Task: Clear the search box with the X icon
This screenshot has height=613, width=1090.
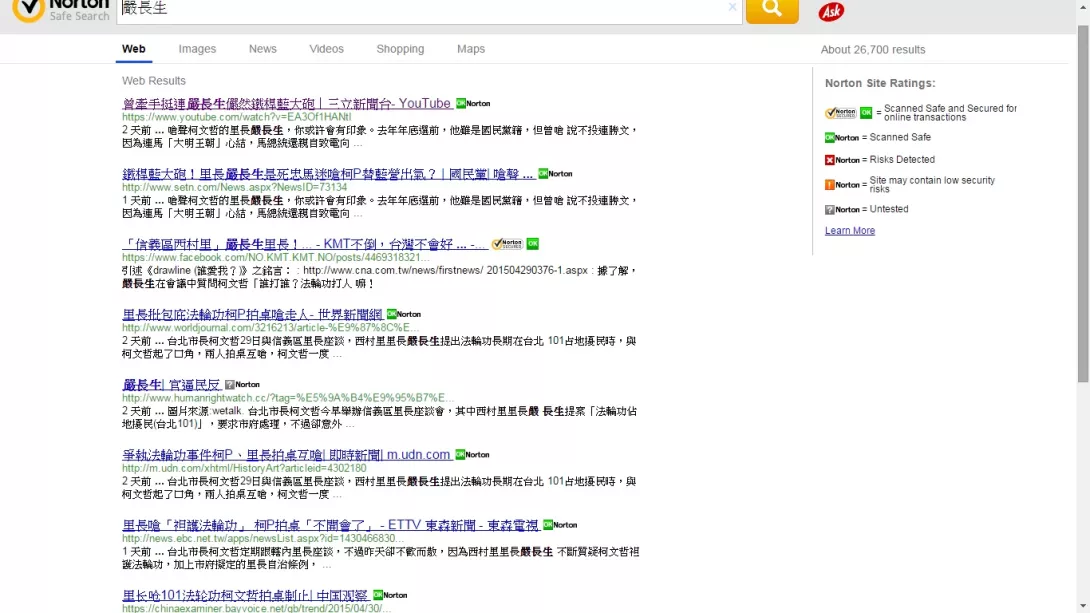Action: pos(732,8)
